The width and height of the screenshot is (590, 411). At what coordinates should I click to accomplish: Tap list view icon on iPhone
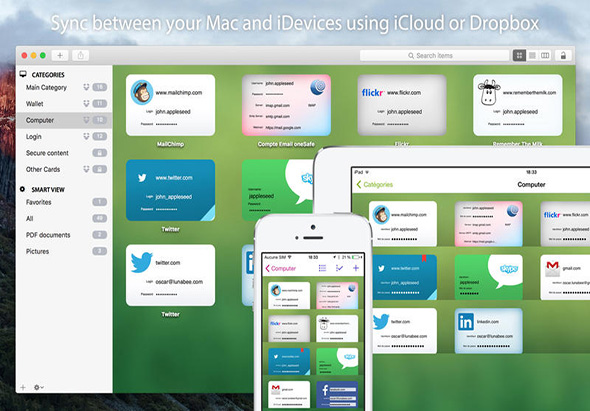tap(322, 268)
